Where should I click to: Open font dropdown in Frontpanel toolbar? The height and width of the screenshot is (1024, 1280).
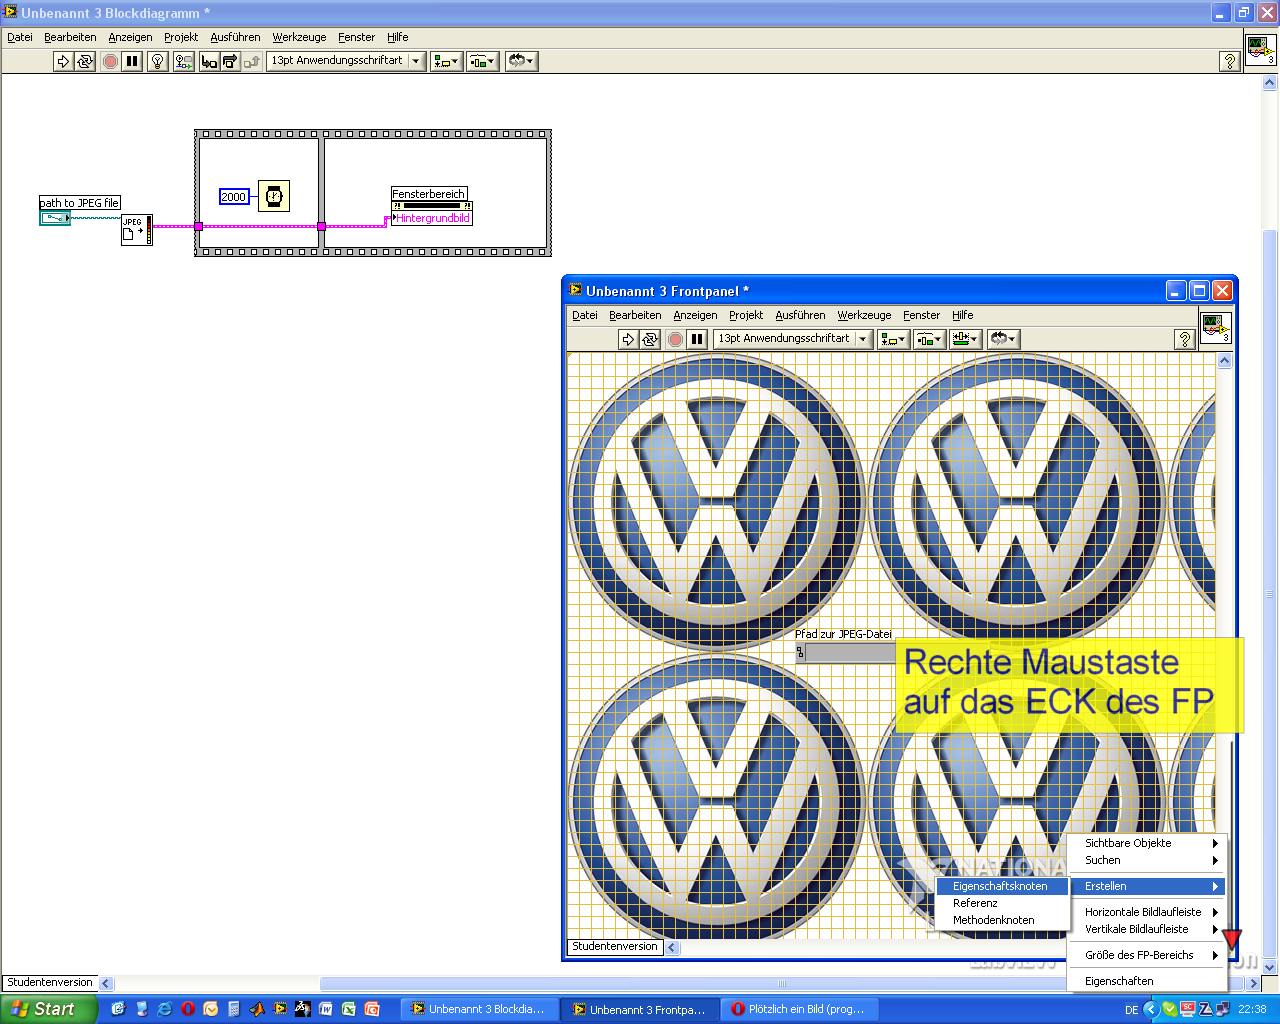pyautogui.click(x=792, y=339)
